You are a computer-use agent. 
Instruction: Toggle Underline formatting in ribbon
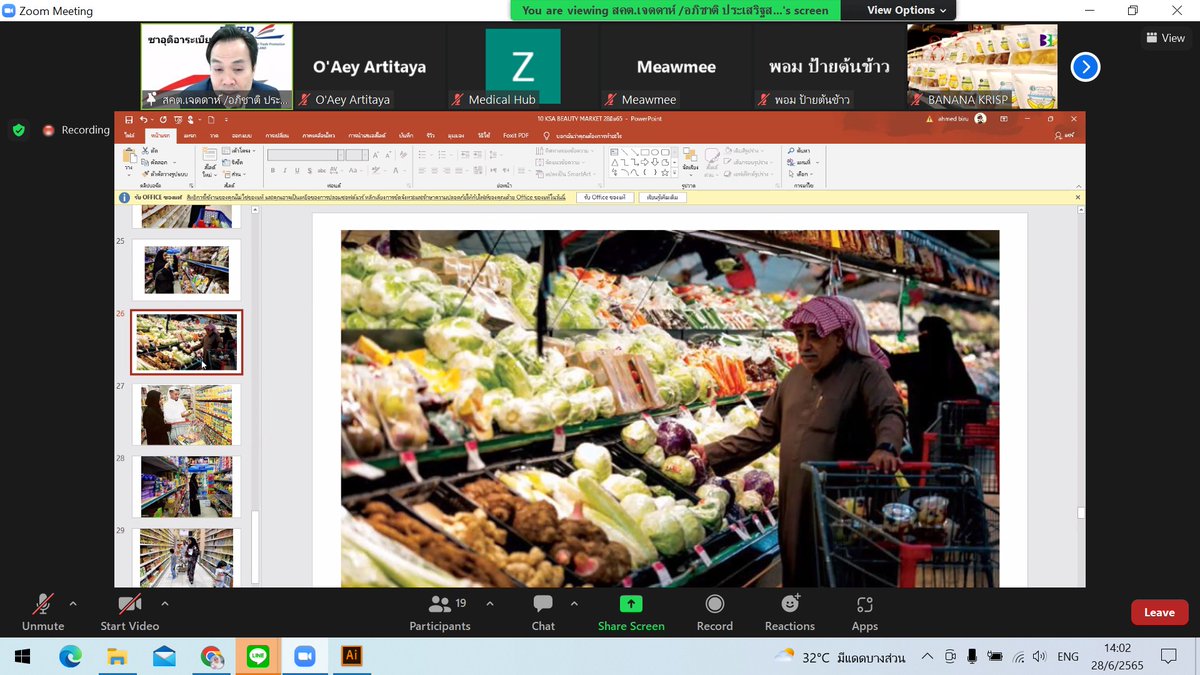pyautogui.click(x=297, y=171)
